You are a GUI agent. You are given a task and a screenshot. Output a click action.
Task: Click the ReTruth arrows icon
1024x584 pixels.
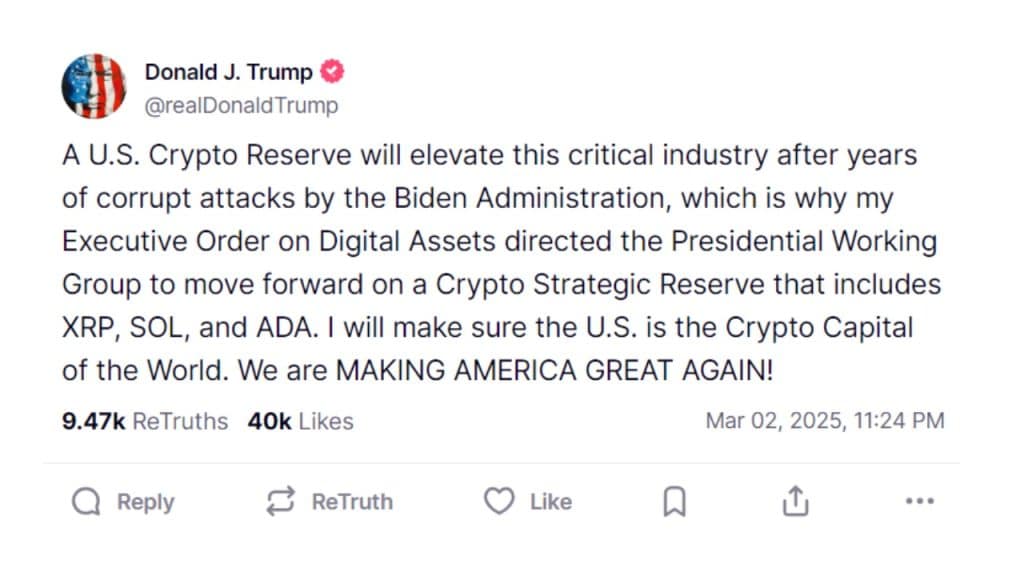click(x=281, y=502)
